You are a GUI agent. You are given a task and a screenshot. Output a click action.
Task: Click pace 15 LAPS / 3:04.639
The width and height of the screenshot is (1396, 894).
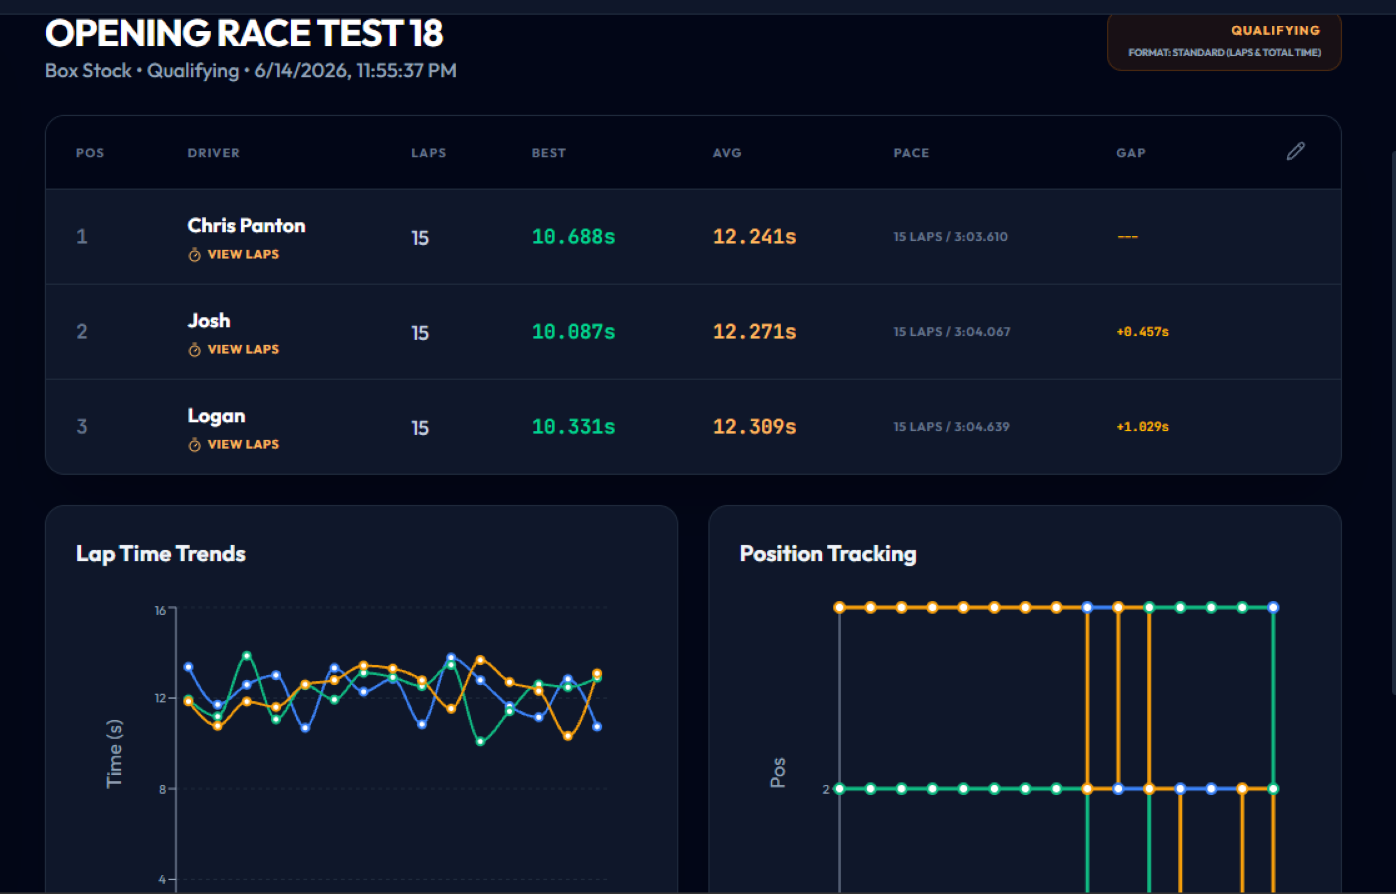click(x=952, y=426)
